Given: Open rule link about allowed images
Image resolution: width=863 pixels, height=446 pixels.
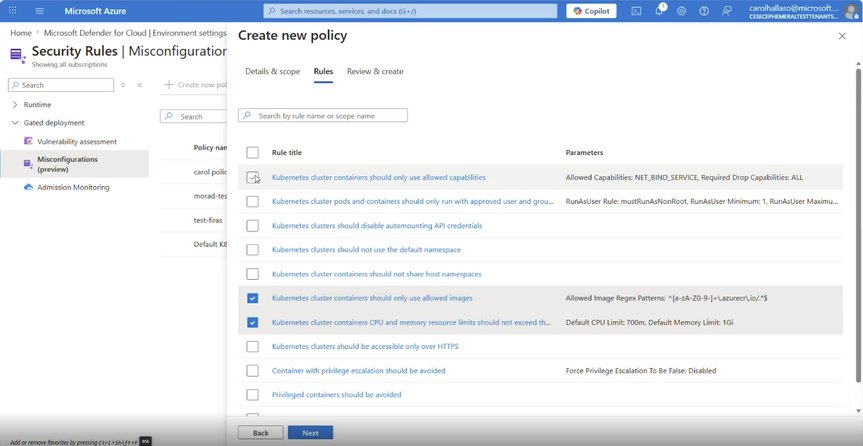Looking at the screenshot, I should point(372,298).
